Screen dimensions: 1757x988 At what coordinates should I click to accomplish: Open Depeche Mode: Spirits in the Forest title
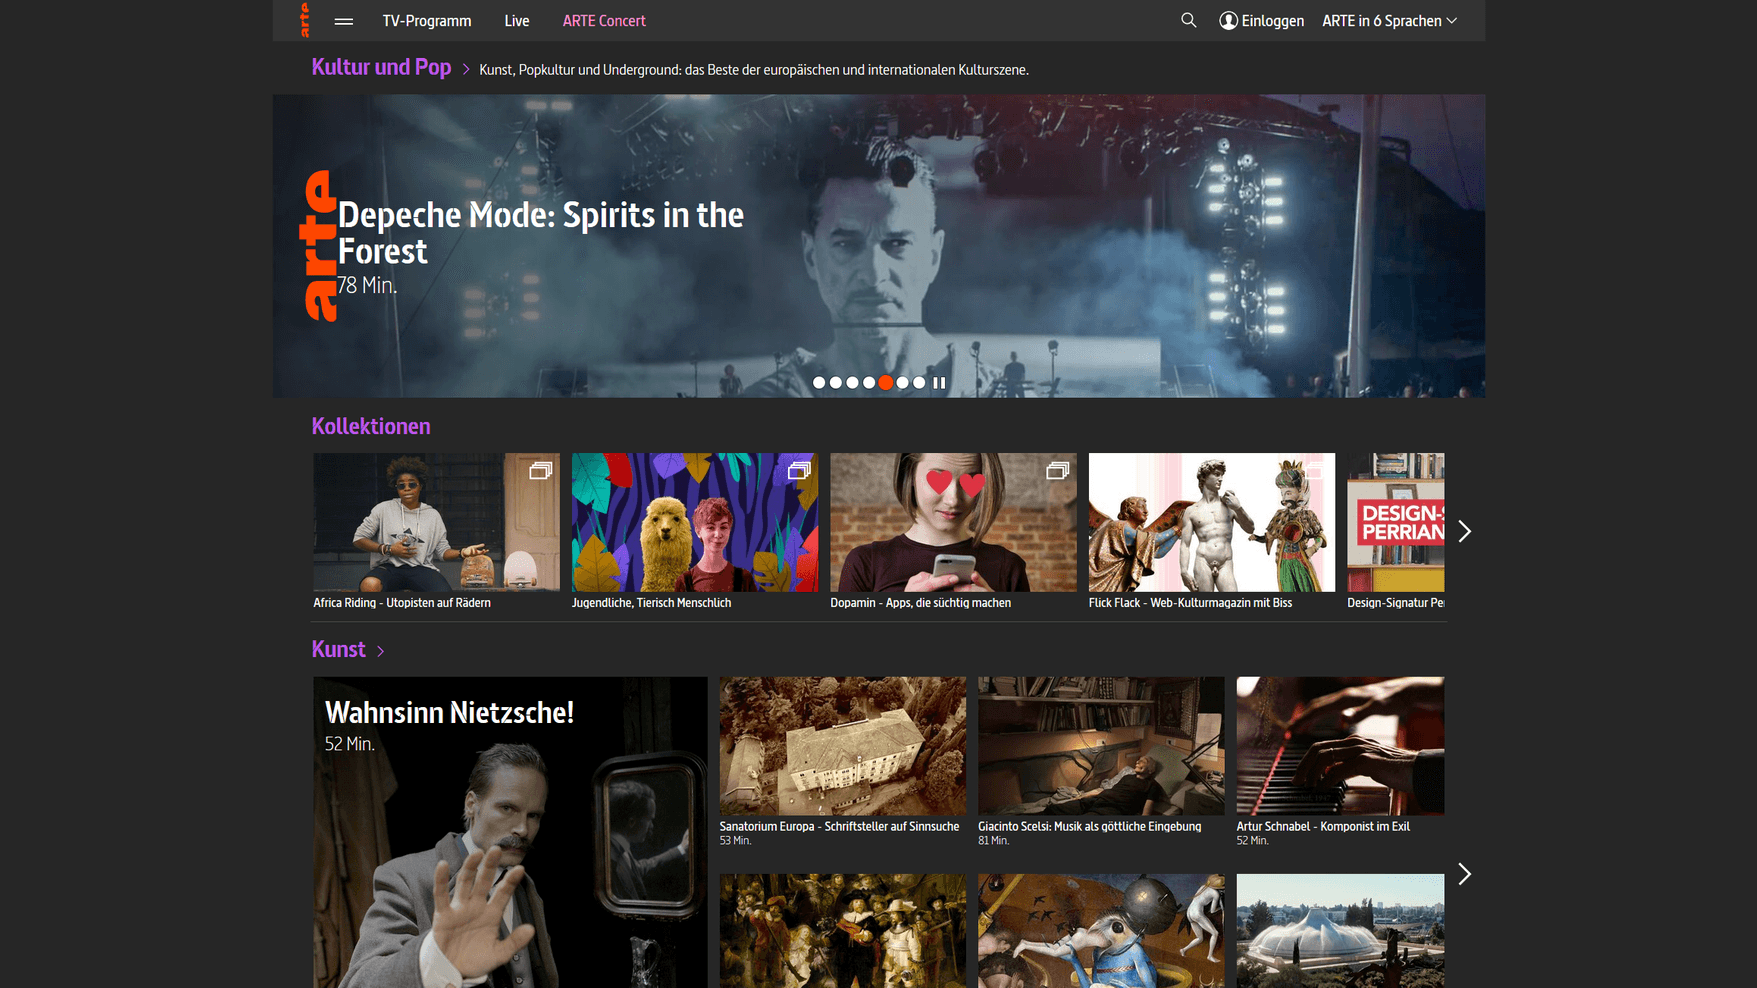(541, 232)
